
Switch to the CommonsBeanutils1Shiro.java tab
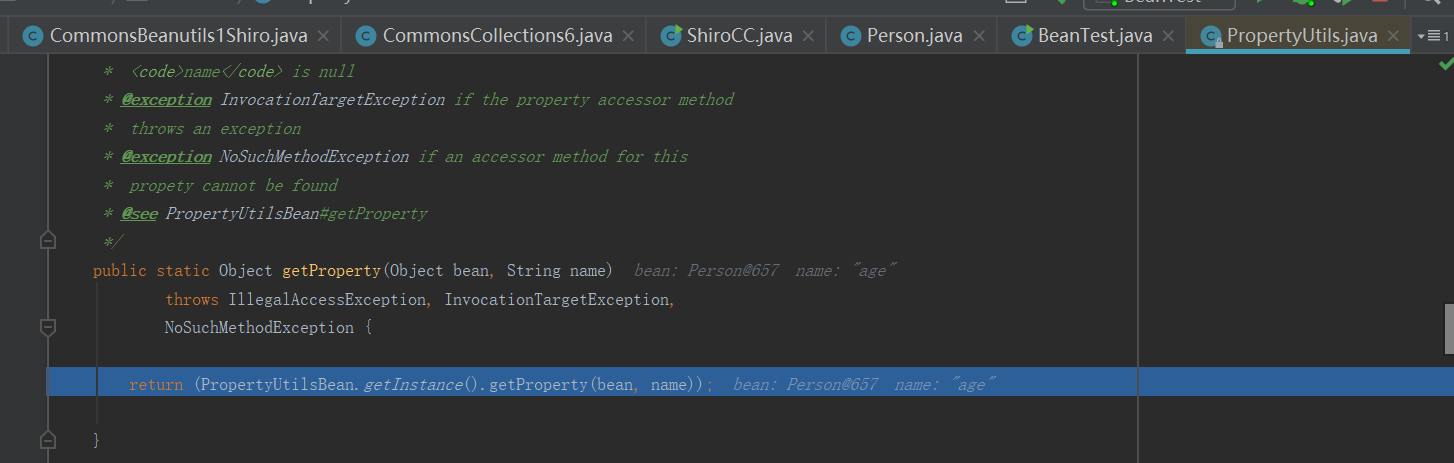pos(178,36)
